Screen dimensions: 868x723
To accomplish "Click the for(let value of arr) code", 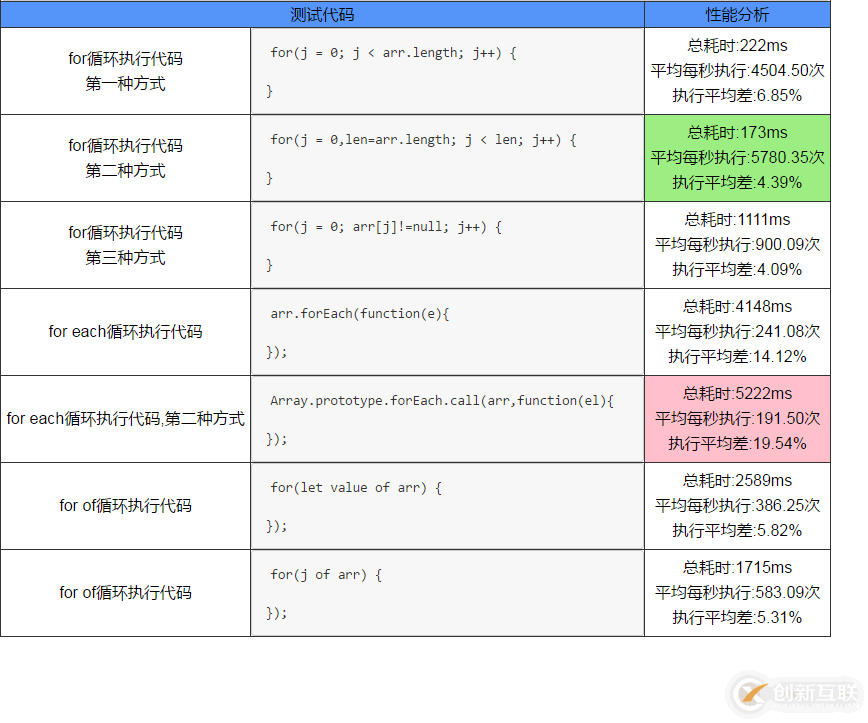I will point(356,488).
